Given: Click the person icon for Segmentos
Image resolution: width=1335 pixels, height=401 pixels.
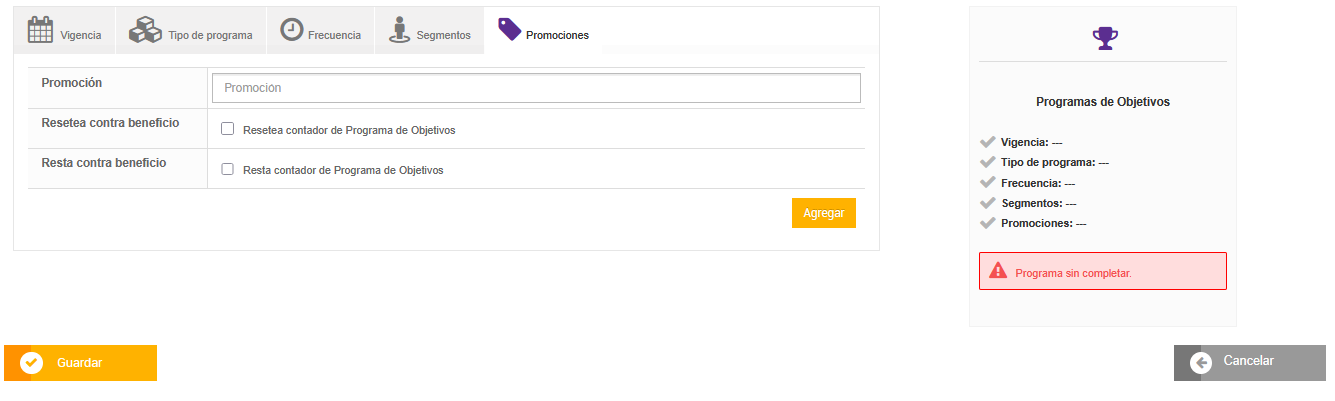Looking at the screenshot, I should pyautogui.click(x=399, y=30).
